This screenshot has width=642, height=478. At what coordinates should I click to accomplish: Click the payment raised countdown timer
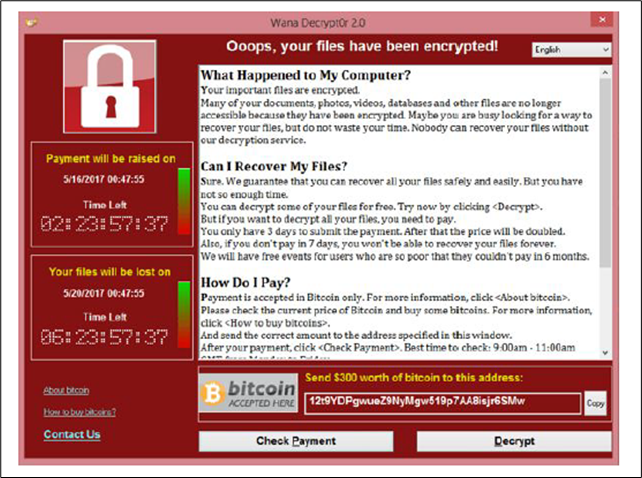[104, 224]
